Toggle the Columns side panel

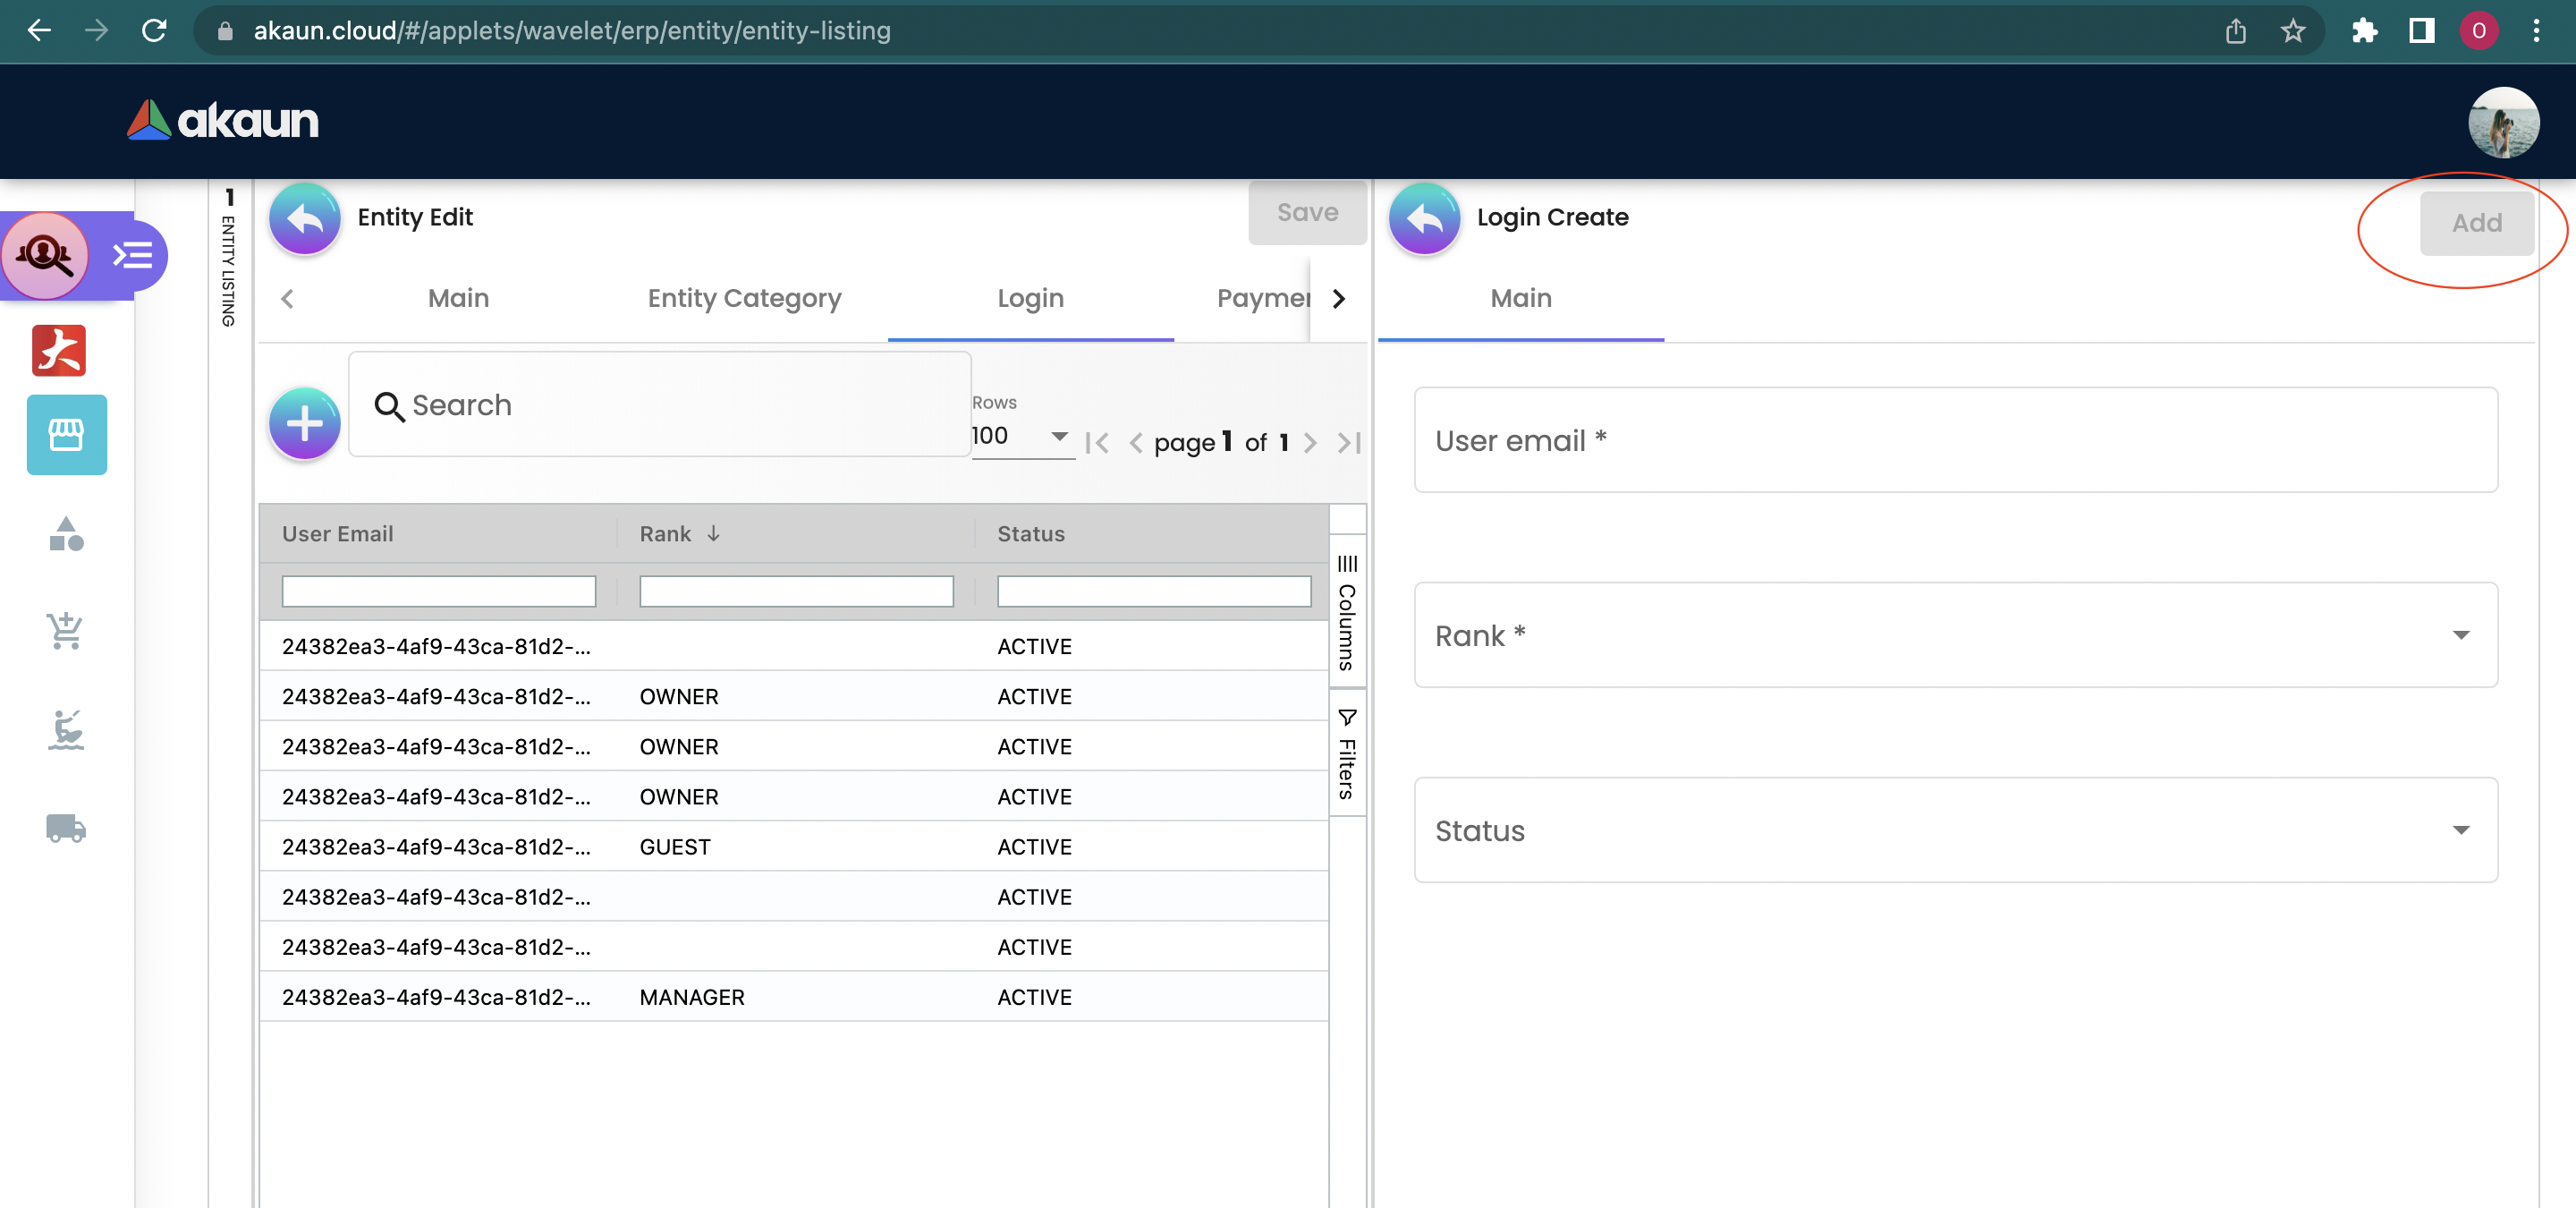coord(1347,612)
